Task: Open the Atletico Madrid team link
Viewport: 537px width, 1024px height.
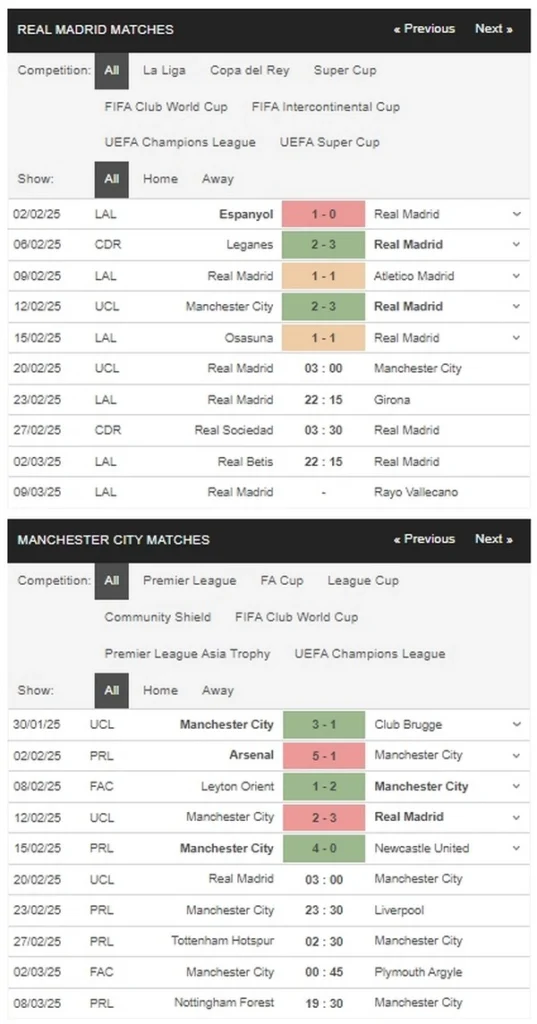Action: point(414,276)
